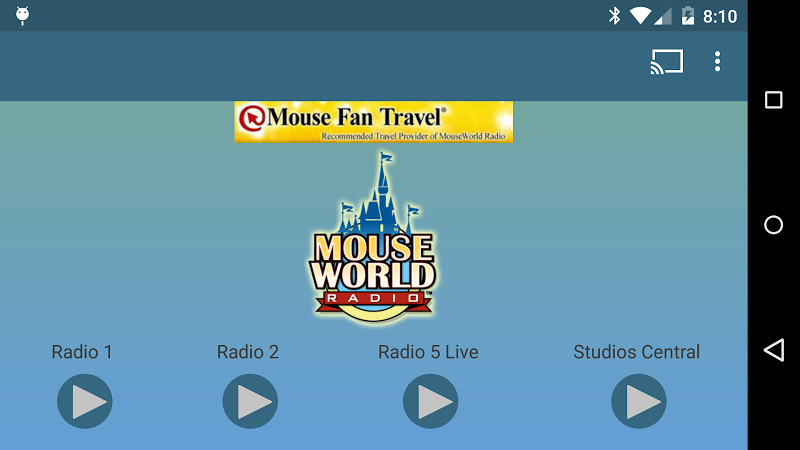Tap the Android back navigation button
800x450 pixels.
point(773,350)
